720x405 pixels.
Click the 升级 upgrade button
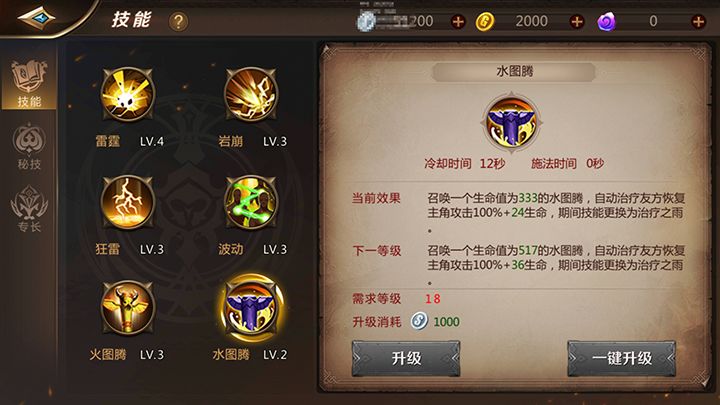(406, 358)
